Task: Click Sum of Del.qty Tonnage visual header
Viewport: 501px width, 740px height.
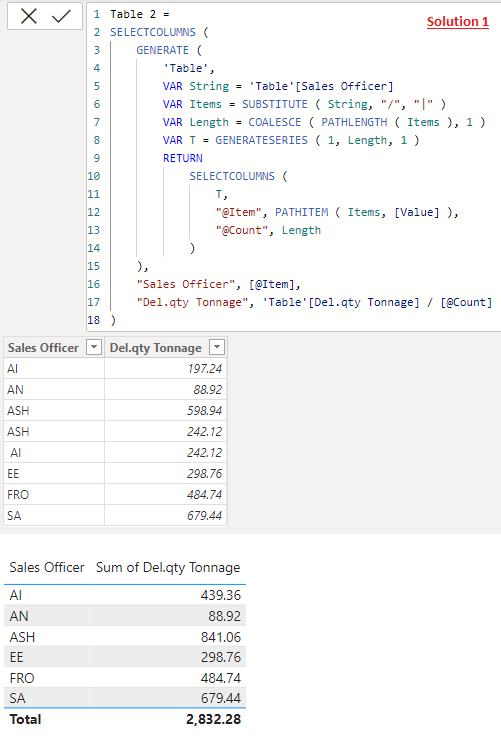Action: point(168,567)
